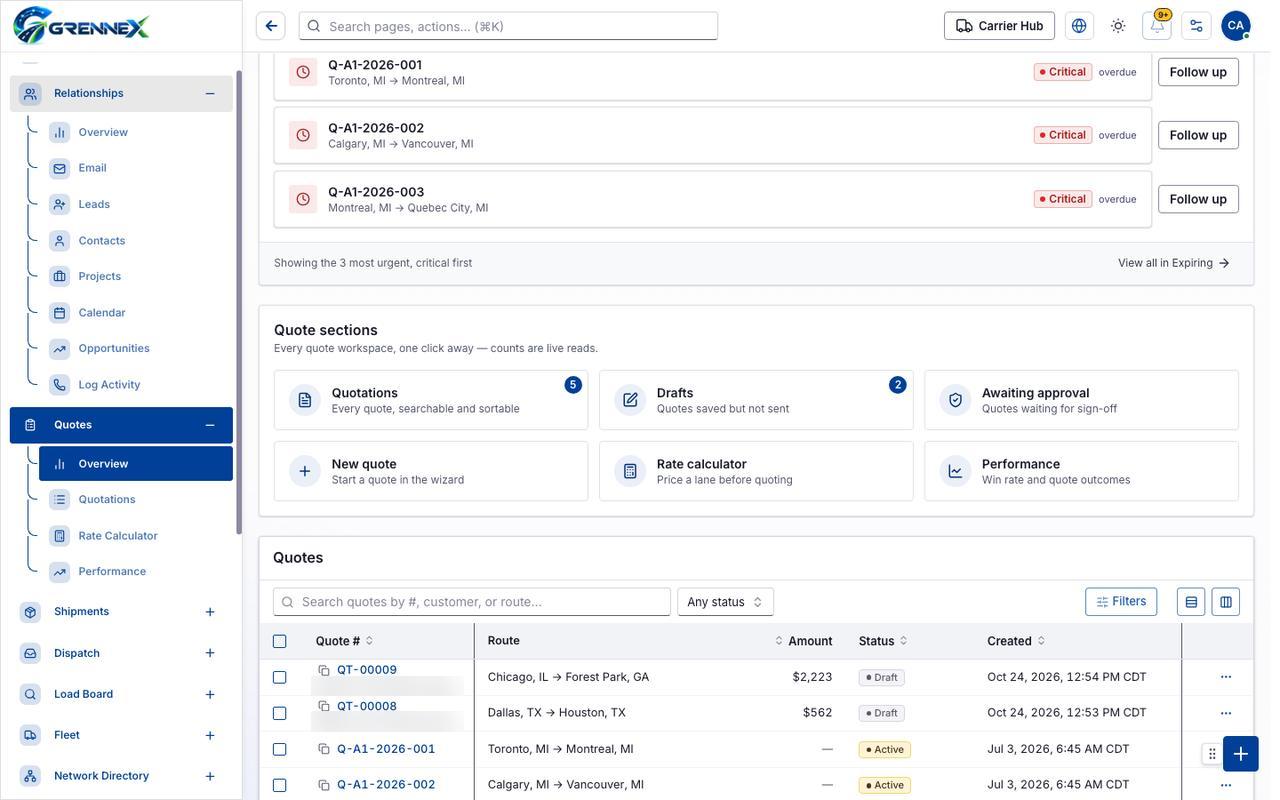Open row actions for QT-00008
Viewport: 1280px width, 800px height.
coord(1226,713)
